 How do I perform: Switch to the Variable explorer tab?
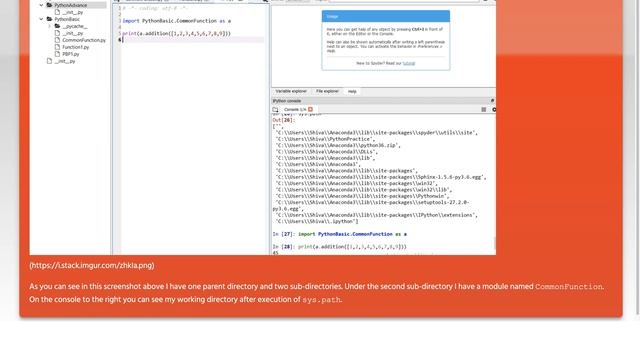pyautogui.click(x=291, y=91)
